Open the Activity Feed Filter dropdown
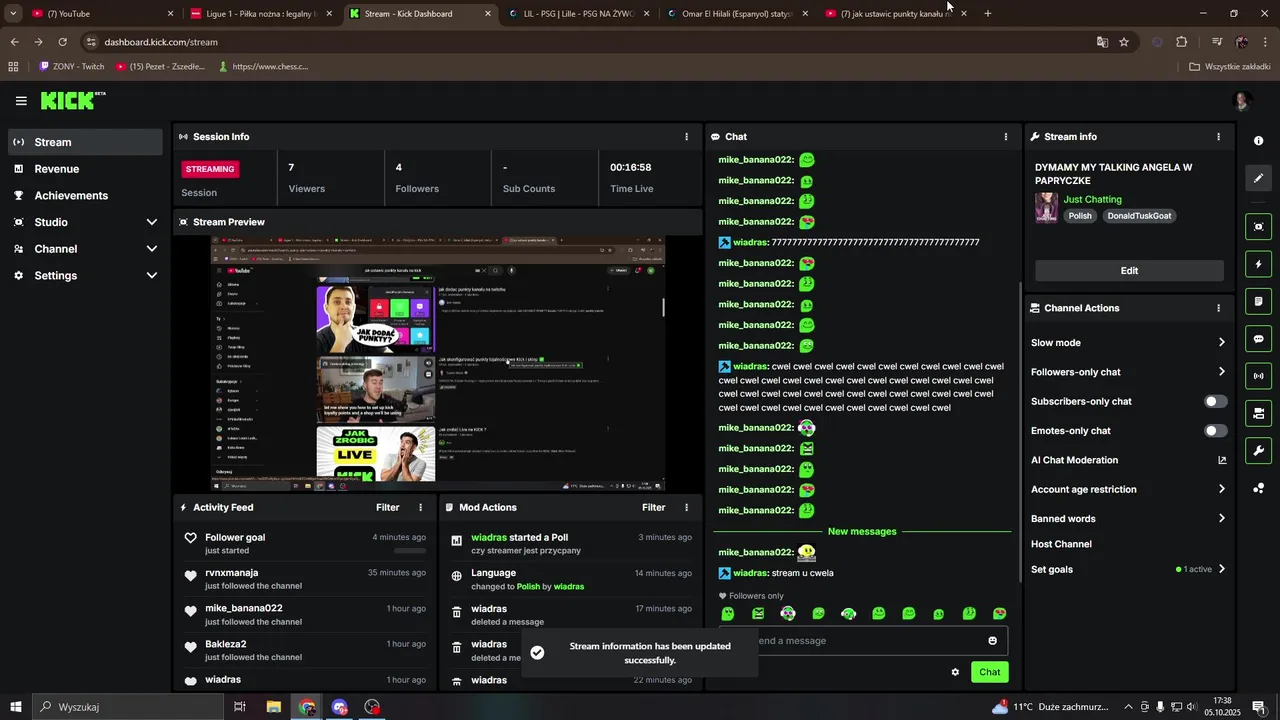The image size is (1280, 720). click(x=388, y=508)
